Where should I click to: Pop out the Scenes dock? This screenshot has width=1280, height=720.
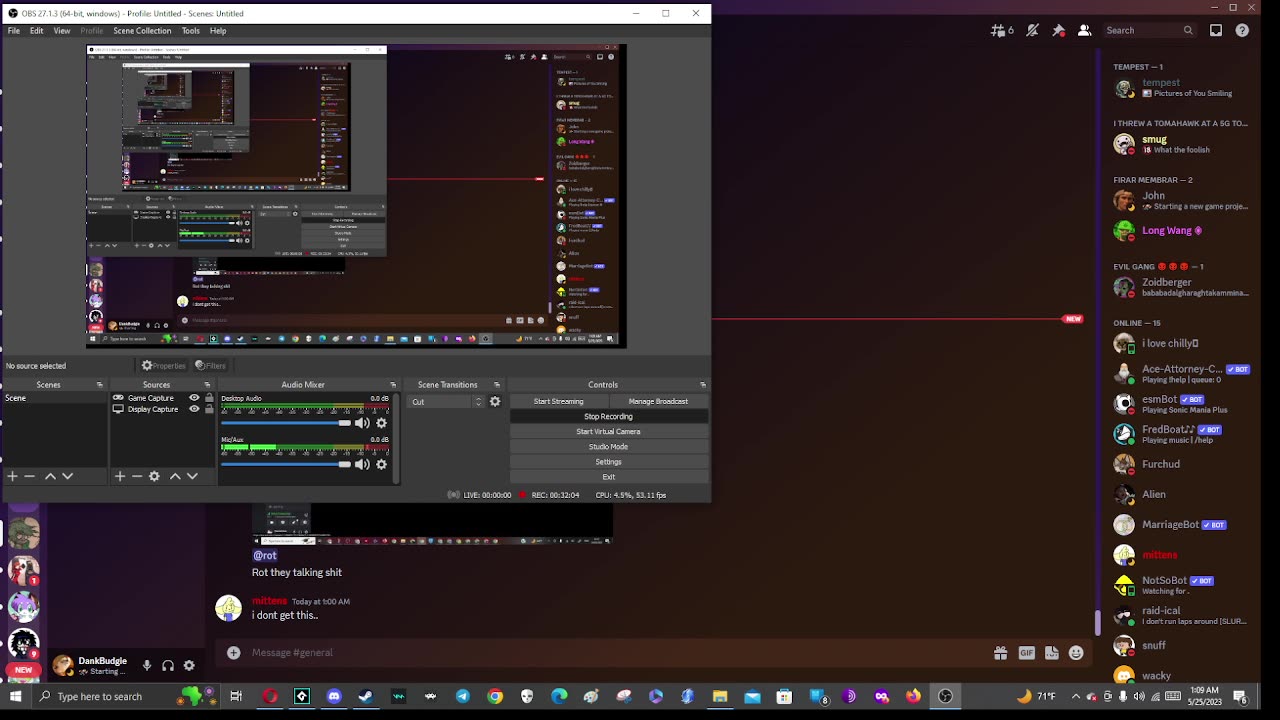coord(99,385)
